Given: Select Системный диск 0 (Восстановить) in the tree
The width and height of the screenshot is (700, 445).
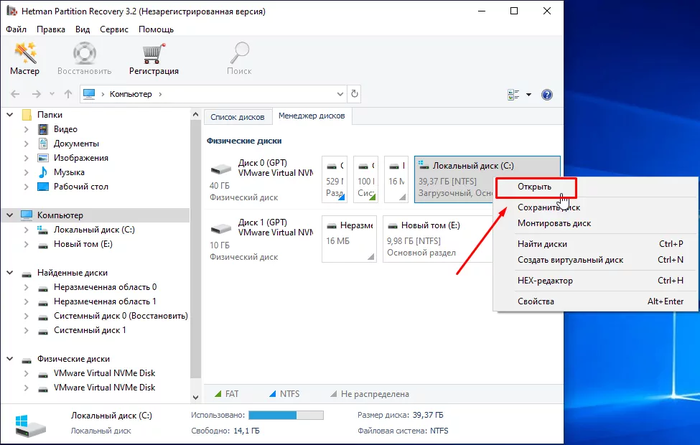Looking at the screenshot, I should [x=120, y=316].
